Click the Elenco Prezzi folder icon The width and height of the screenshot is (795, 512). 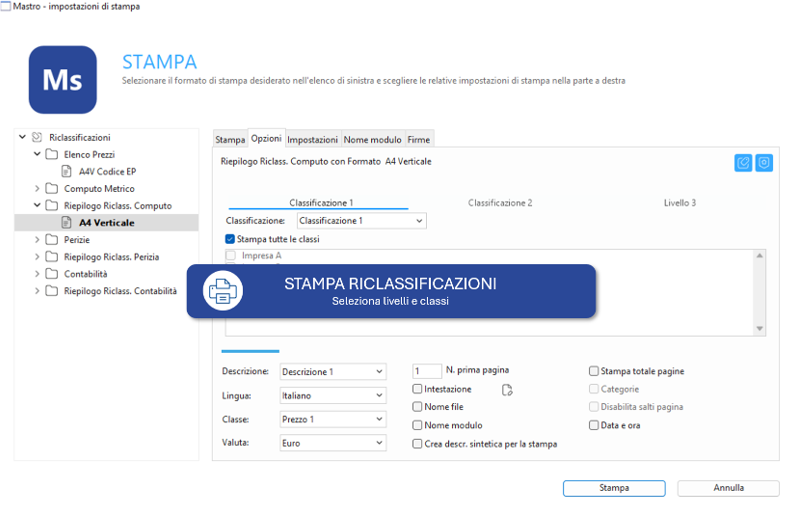52,154
